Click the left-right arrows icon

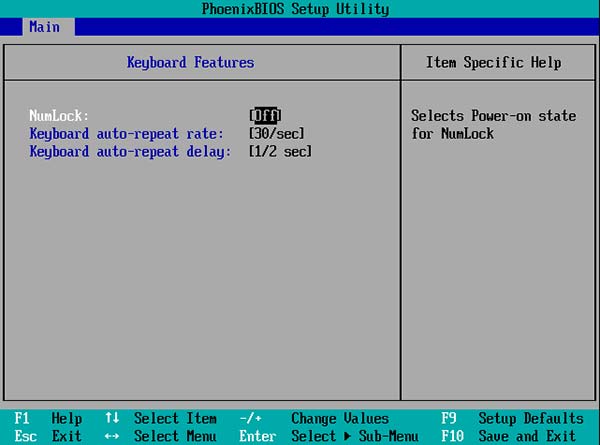click(112, 436)
